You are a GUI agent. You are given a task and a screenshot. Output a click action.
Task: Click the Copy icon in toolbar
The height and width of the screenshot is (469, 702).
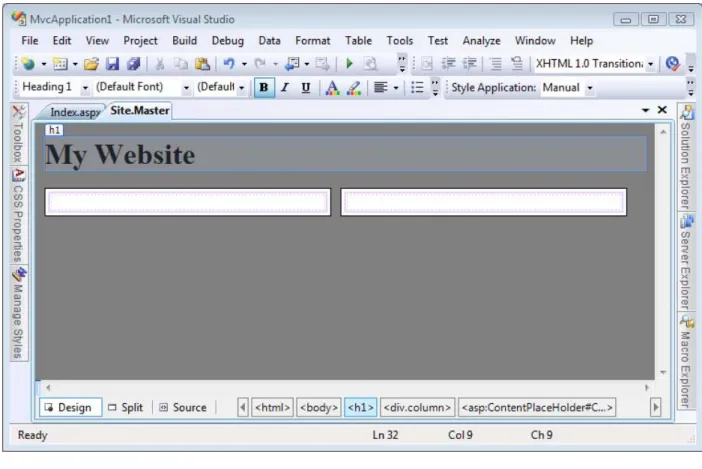pyautogui.click(x=180, y=64)
